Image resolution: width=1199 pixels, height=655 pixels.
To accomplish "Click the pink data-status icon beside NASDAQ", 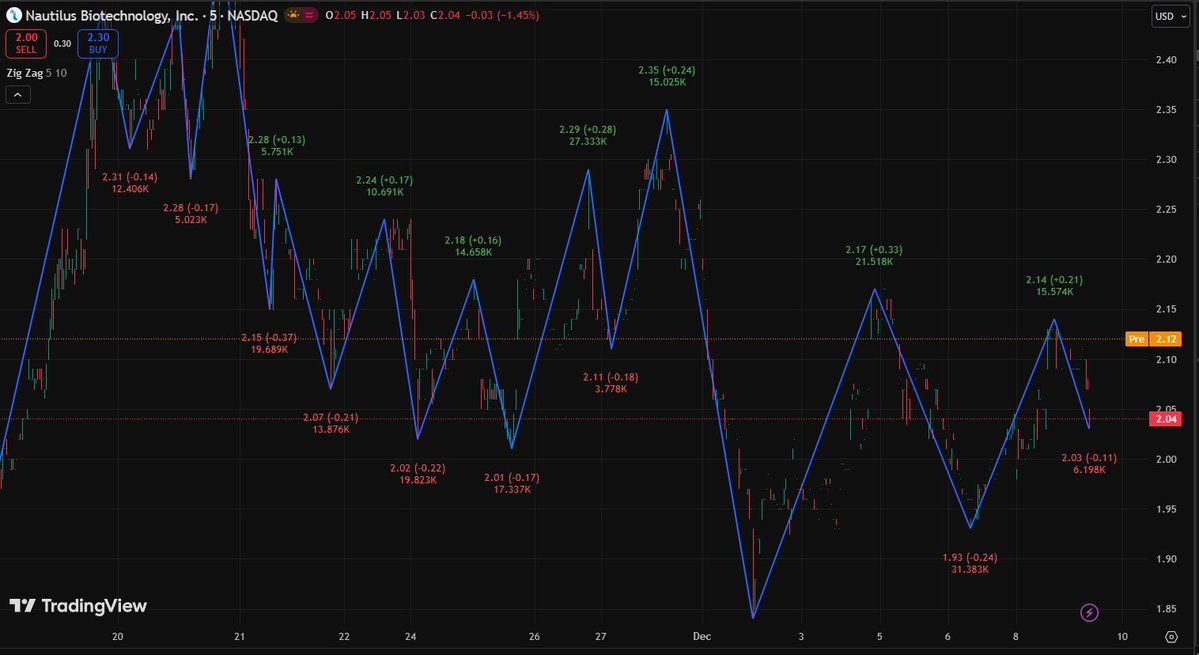I will [310, 15].
